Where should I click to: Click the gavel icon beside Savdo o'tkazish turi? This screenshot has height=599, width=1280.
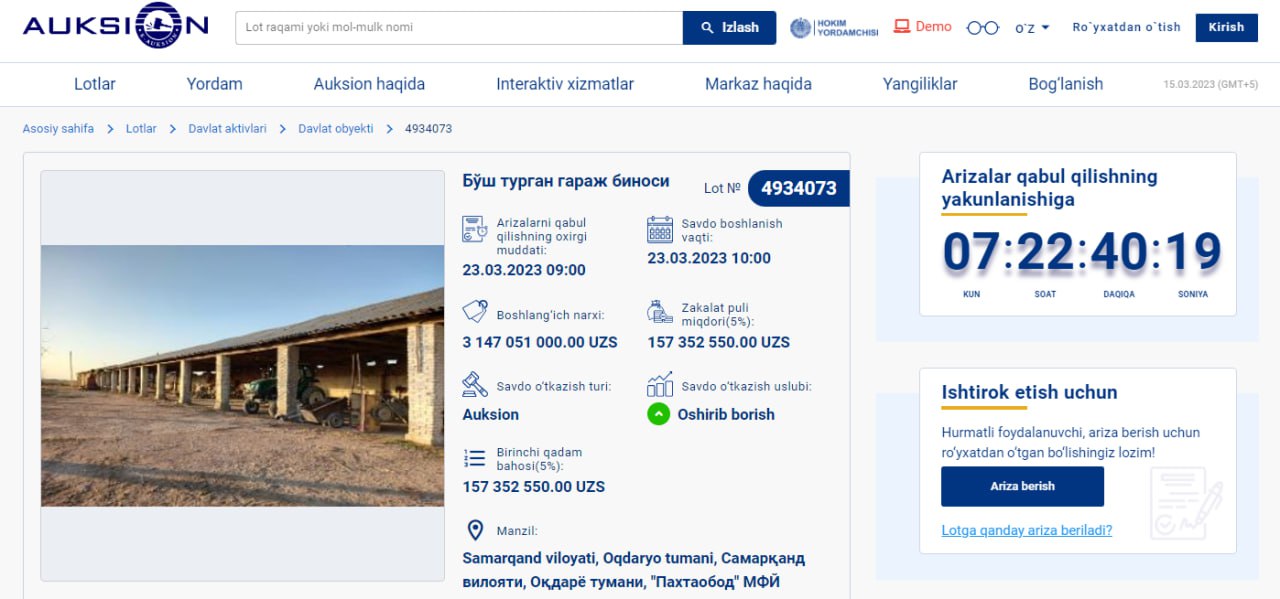474,385
